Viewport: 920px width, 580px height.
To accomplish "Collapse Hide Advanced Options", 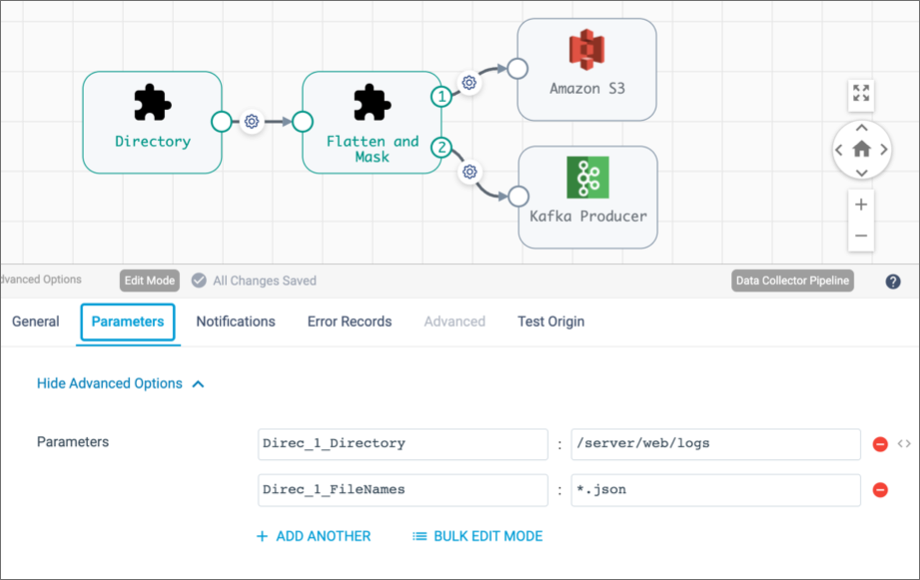I will 120,384.
